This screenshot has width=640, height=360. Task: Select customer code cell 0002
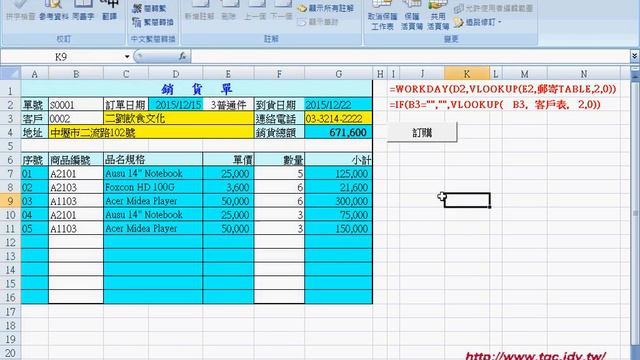point(76,119)
